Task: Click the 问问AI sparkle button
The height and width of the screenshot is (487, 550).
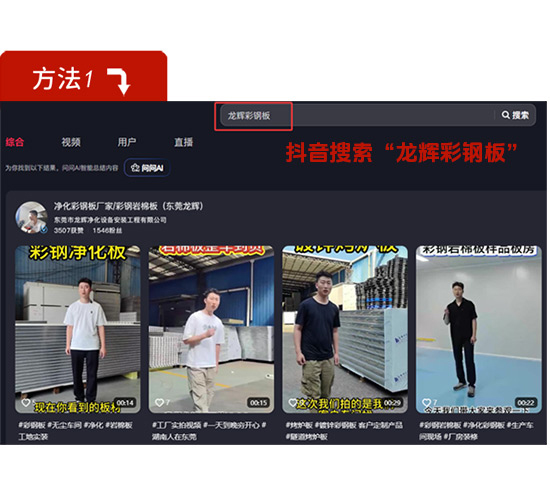Action: click(x=147, y=168)
